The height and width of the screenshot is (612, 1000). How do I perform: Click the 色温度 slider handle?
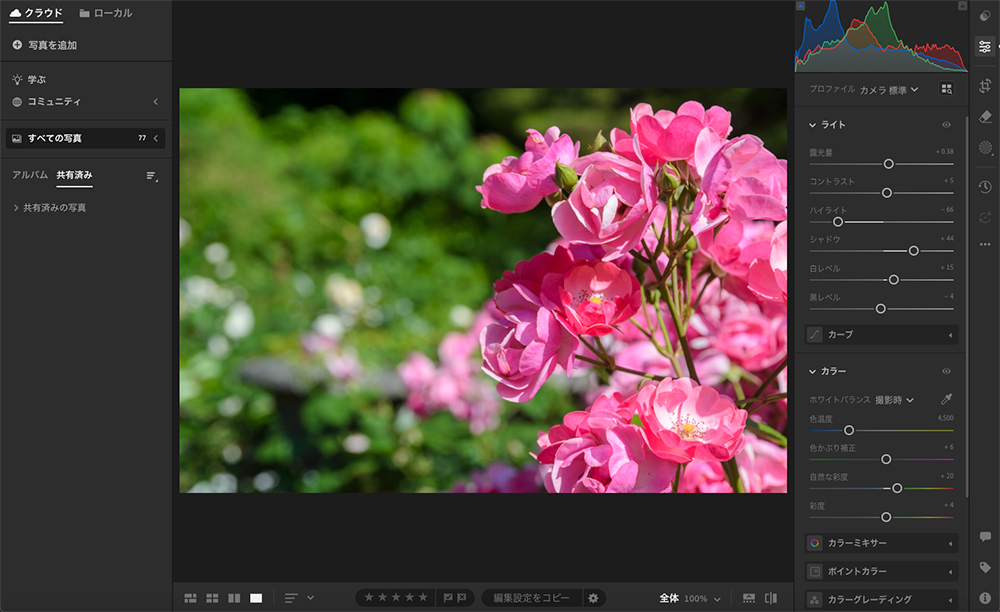coord(849,430)
